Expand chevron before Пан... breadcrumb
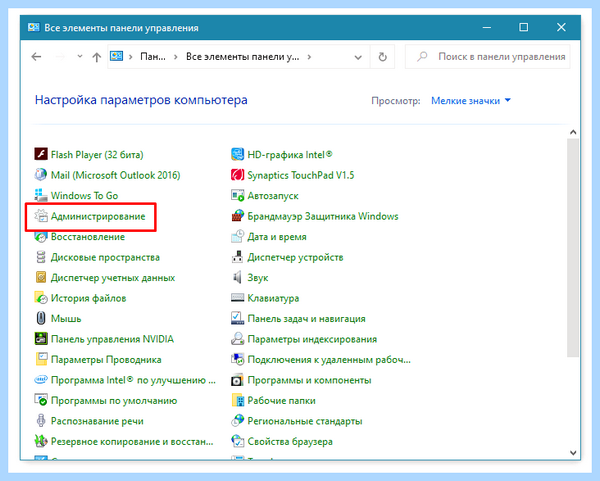 click(x=131, y=57)
